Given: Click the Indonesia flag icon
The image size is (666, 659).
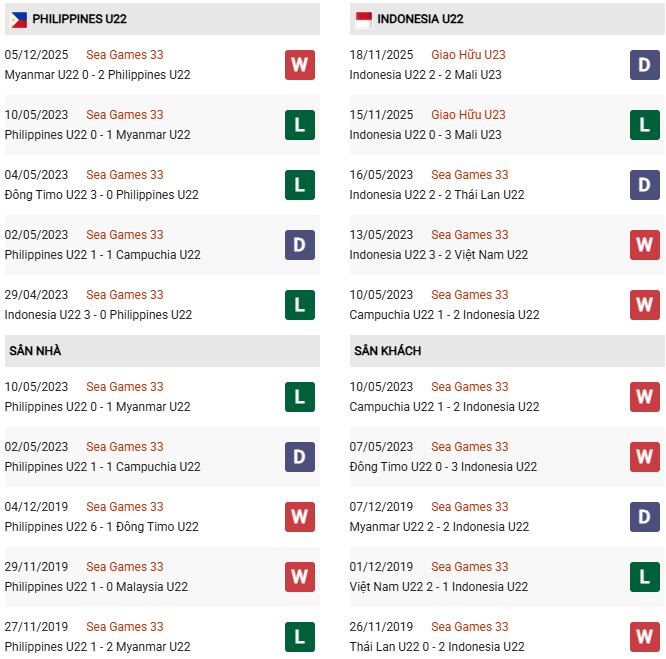Looking at the screenshot, I should point(363,19).
